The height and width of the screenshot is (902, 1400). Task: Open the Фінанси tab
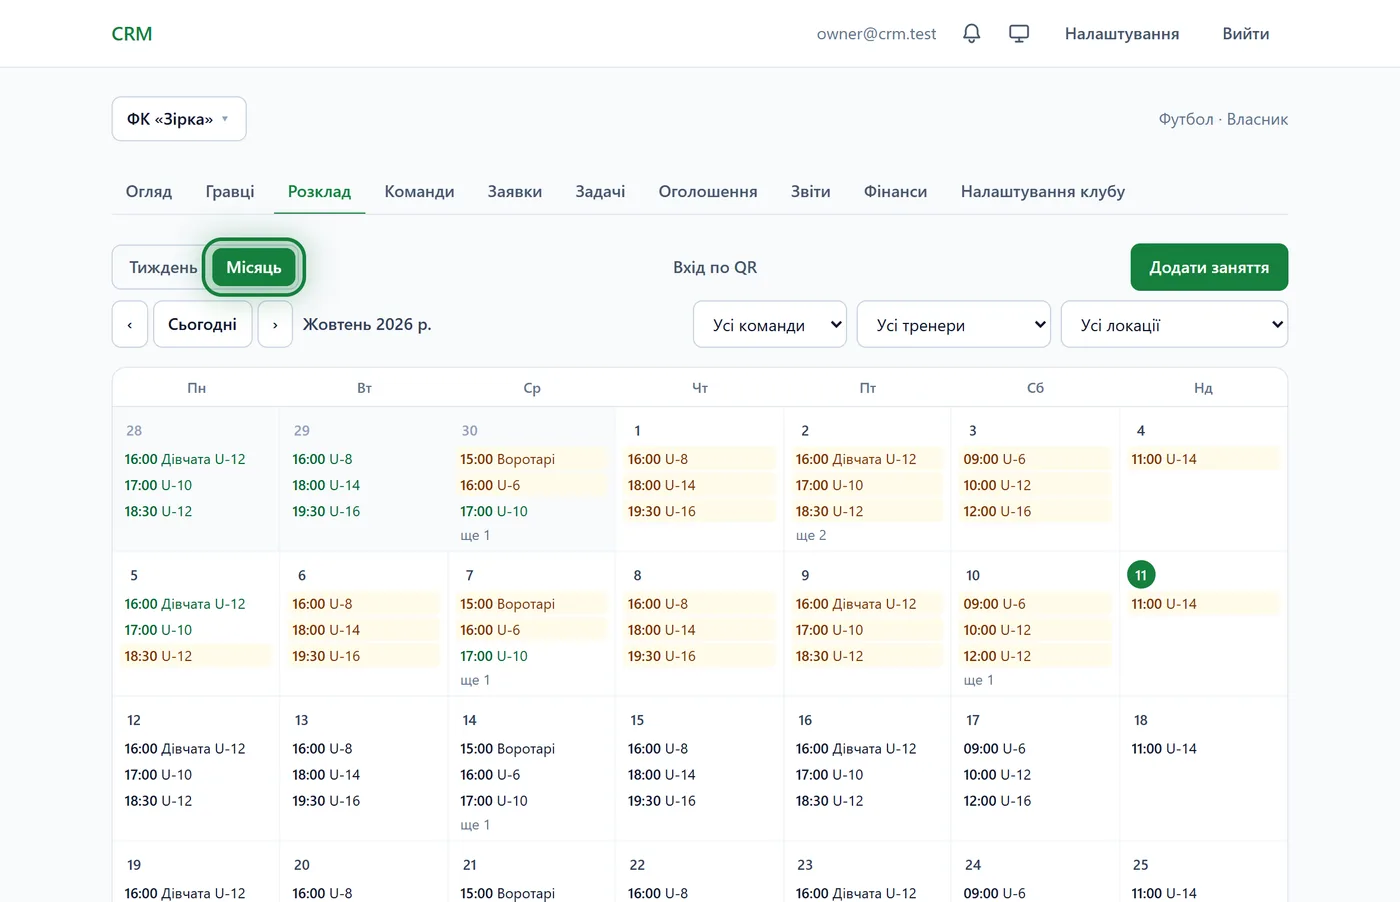[895, 191]
